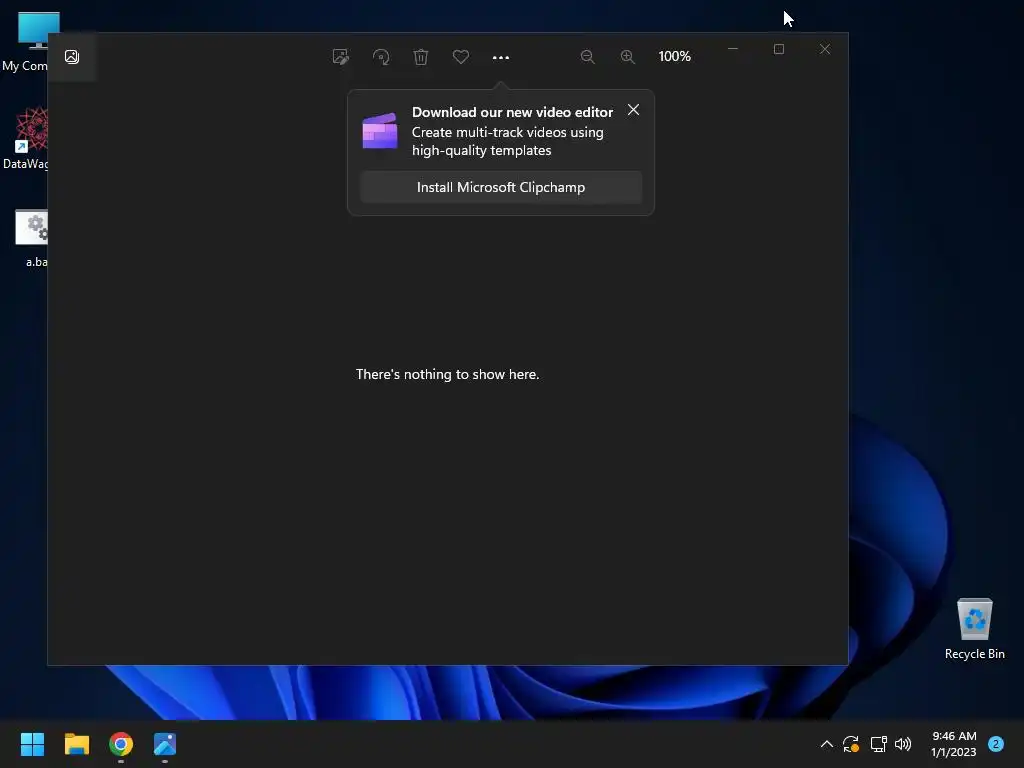The width and height of the screenshot is (1024, 768).
Task: Open the Photos collection view icon
Action: click(72, 57)
